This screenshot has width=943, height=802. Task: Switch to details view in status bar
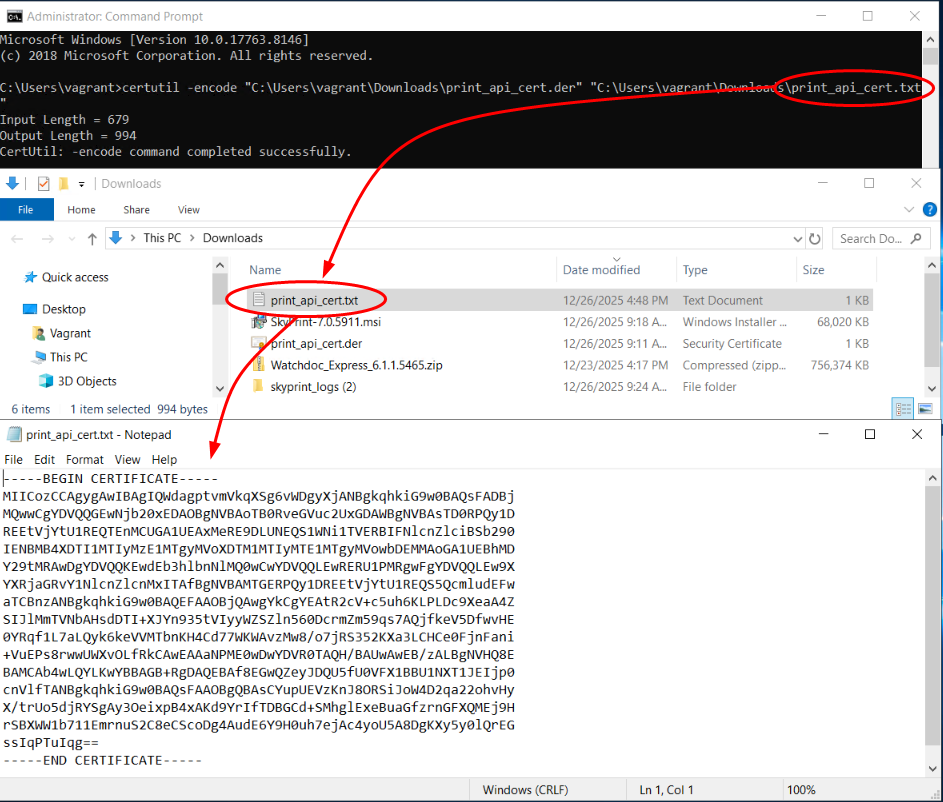pyautogui.click(x=903, y=408)
